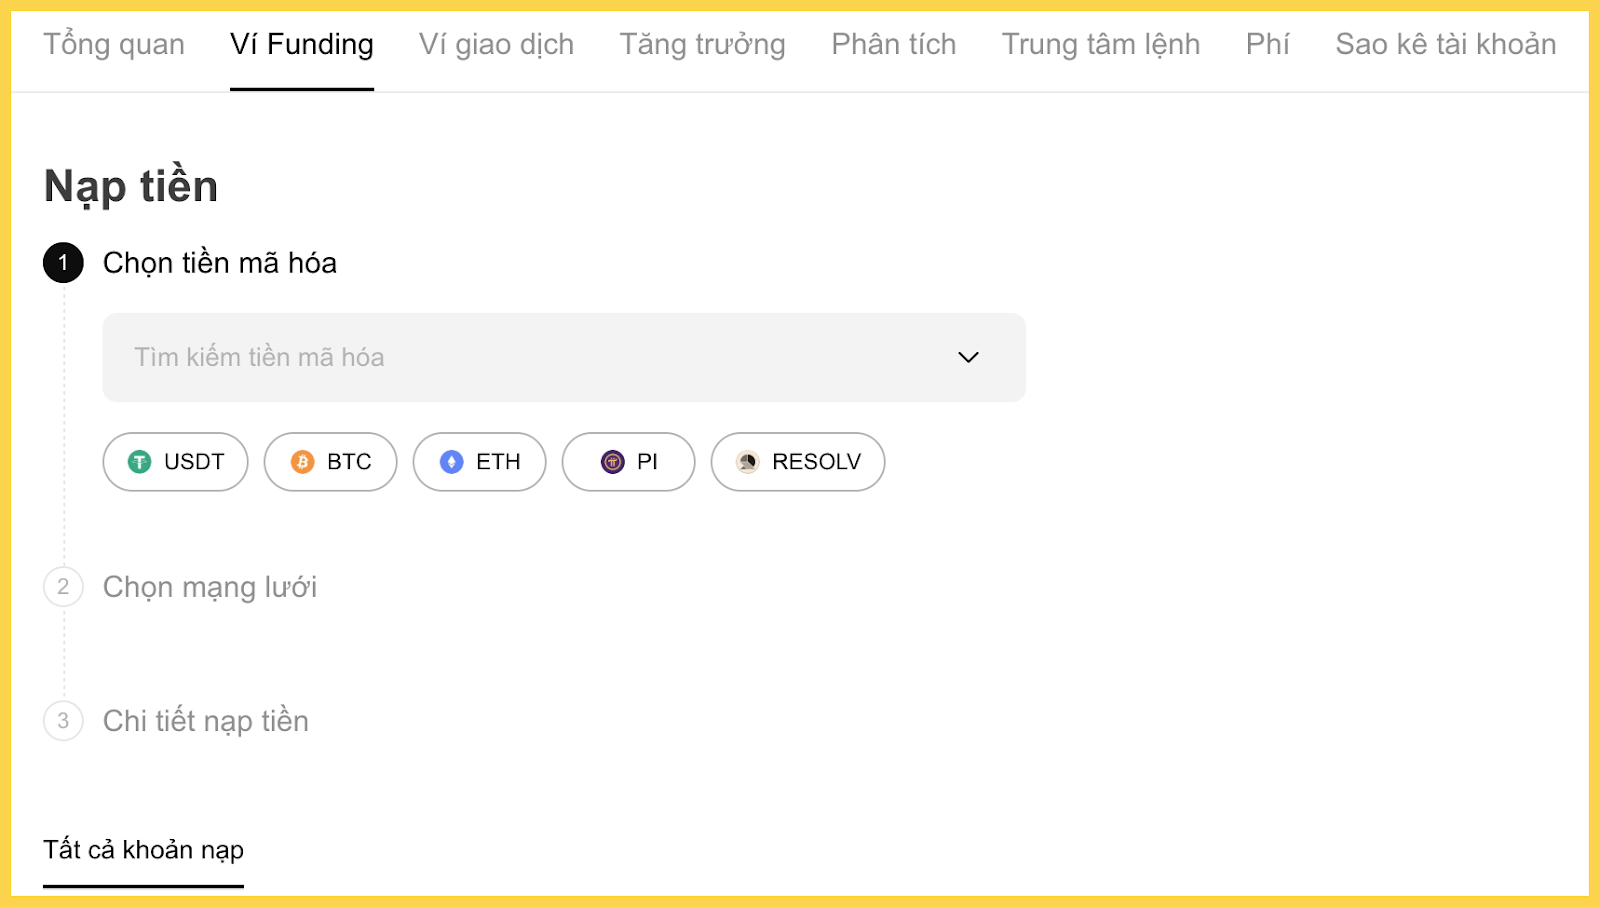Select the USDT quick-pick chip
1600x907 pixels.
click(x=175, y=462)
